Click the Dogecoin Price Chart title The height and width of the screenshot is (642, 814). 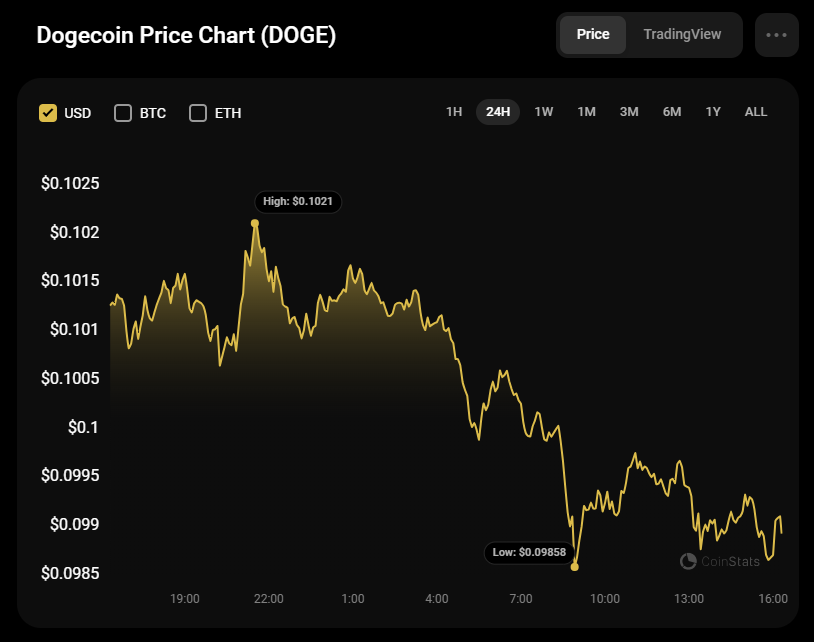tap(186, 35)
